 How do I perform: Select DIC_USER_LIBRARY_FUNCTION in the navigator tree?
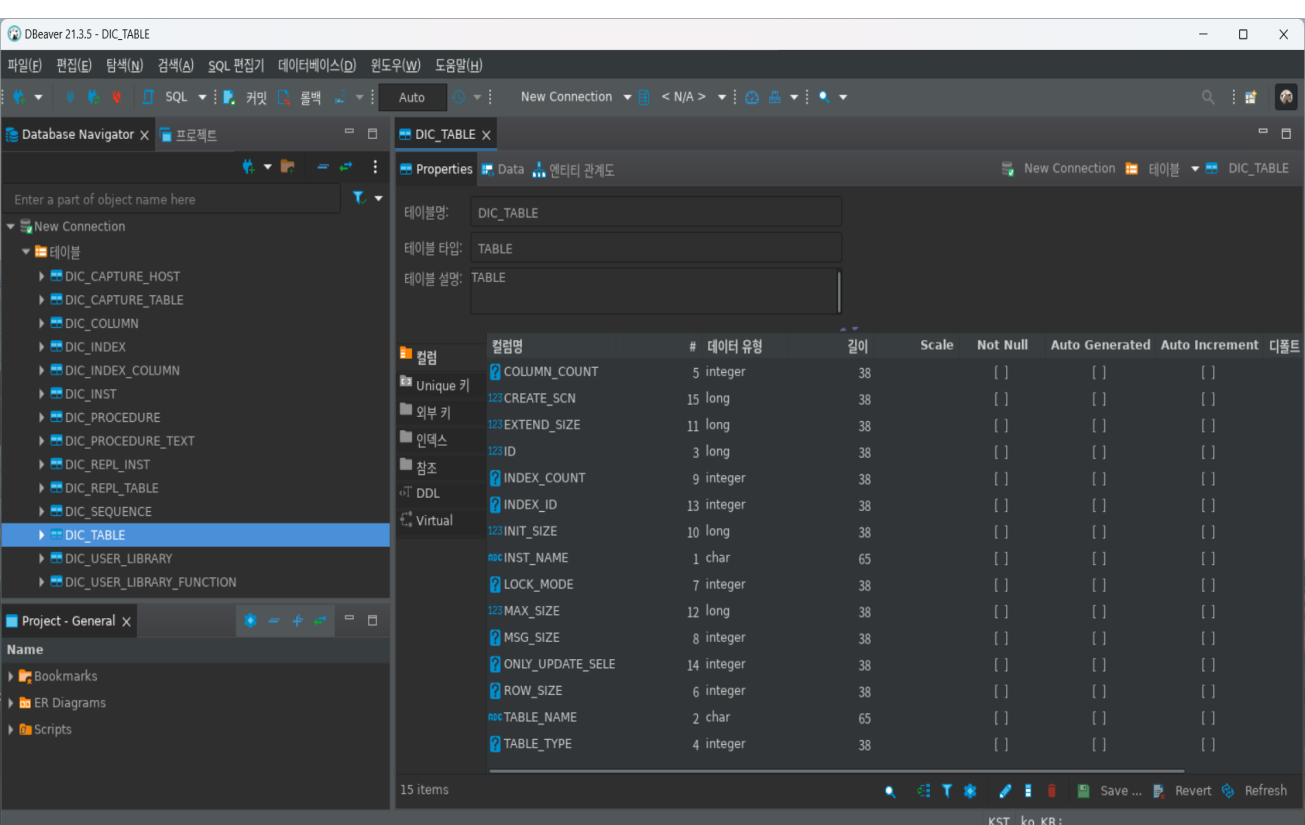click(x=151, y=582)
